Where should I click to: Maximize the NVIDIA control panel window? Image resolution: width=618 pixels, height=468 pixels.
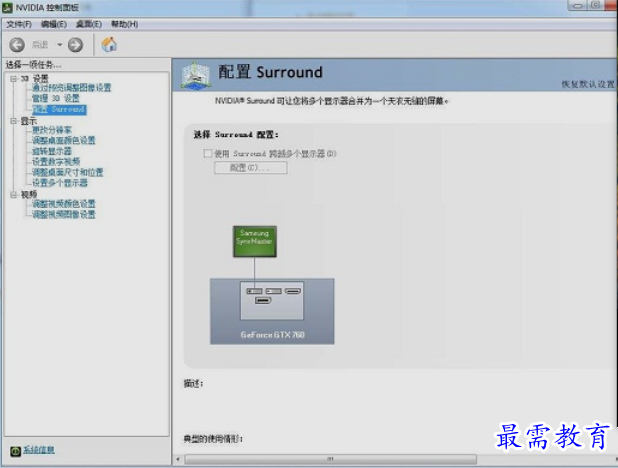coord(596,6)
